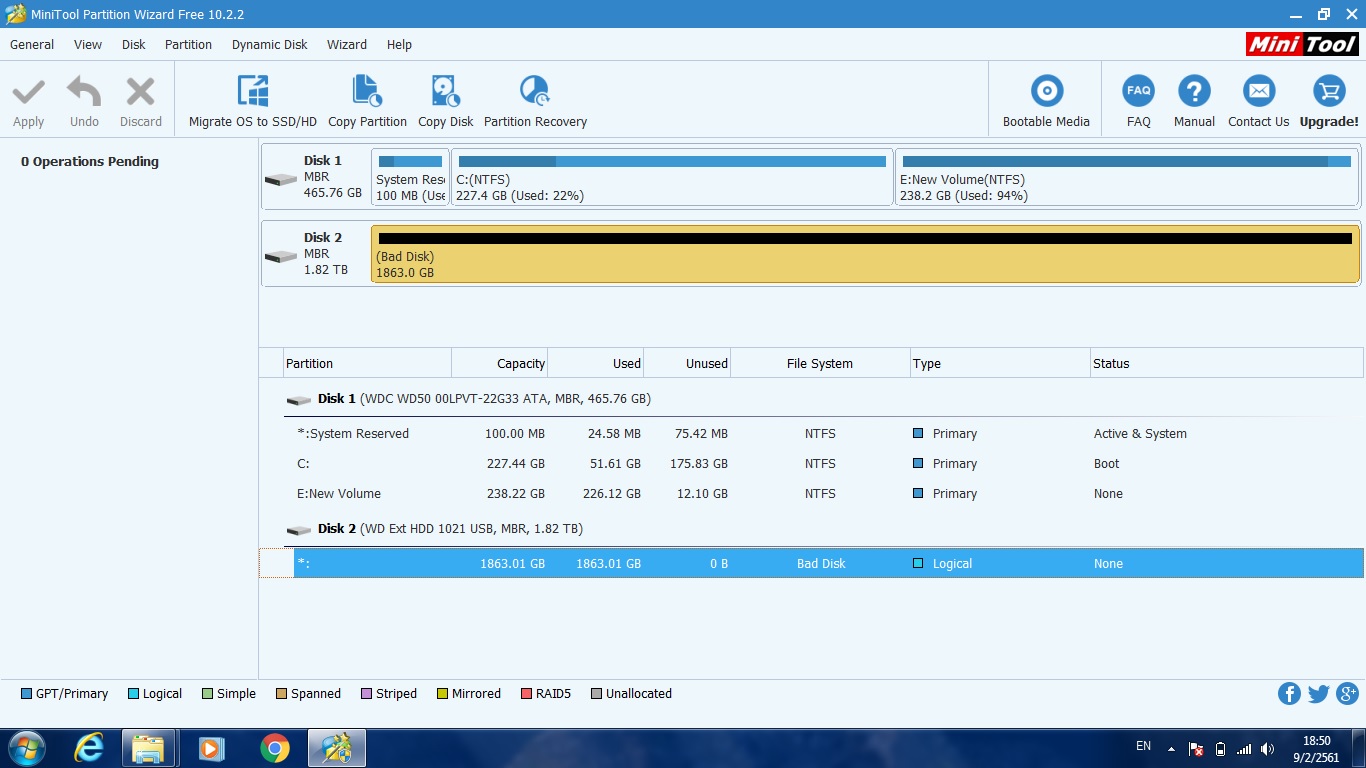The height and width of the screenshot is (768, 1366).
Task: Sort by Capacity column header
Action: (x=499, y=363)
